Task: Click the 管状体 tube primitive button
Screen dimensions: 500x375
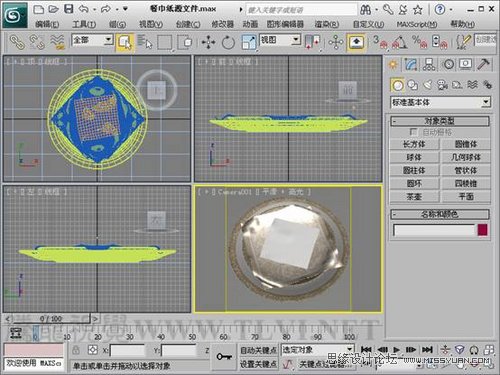Action: point(466,170)
